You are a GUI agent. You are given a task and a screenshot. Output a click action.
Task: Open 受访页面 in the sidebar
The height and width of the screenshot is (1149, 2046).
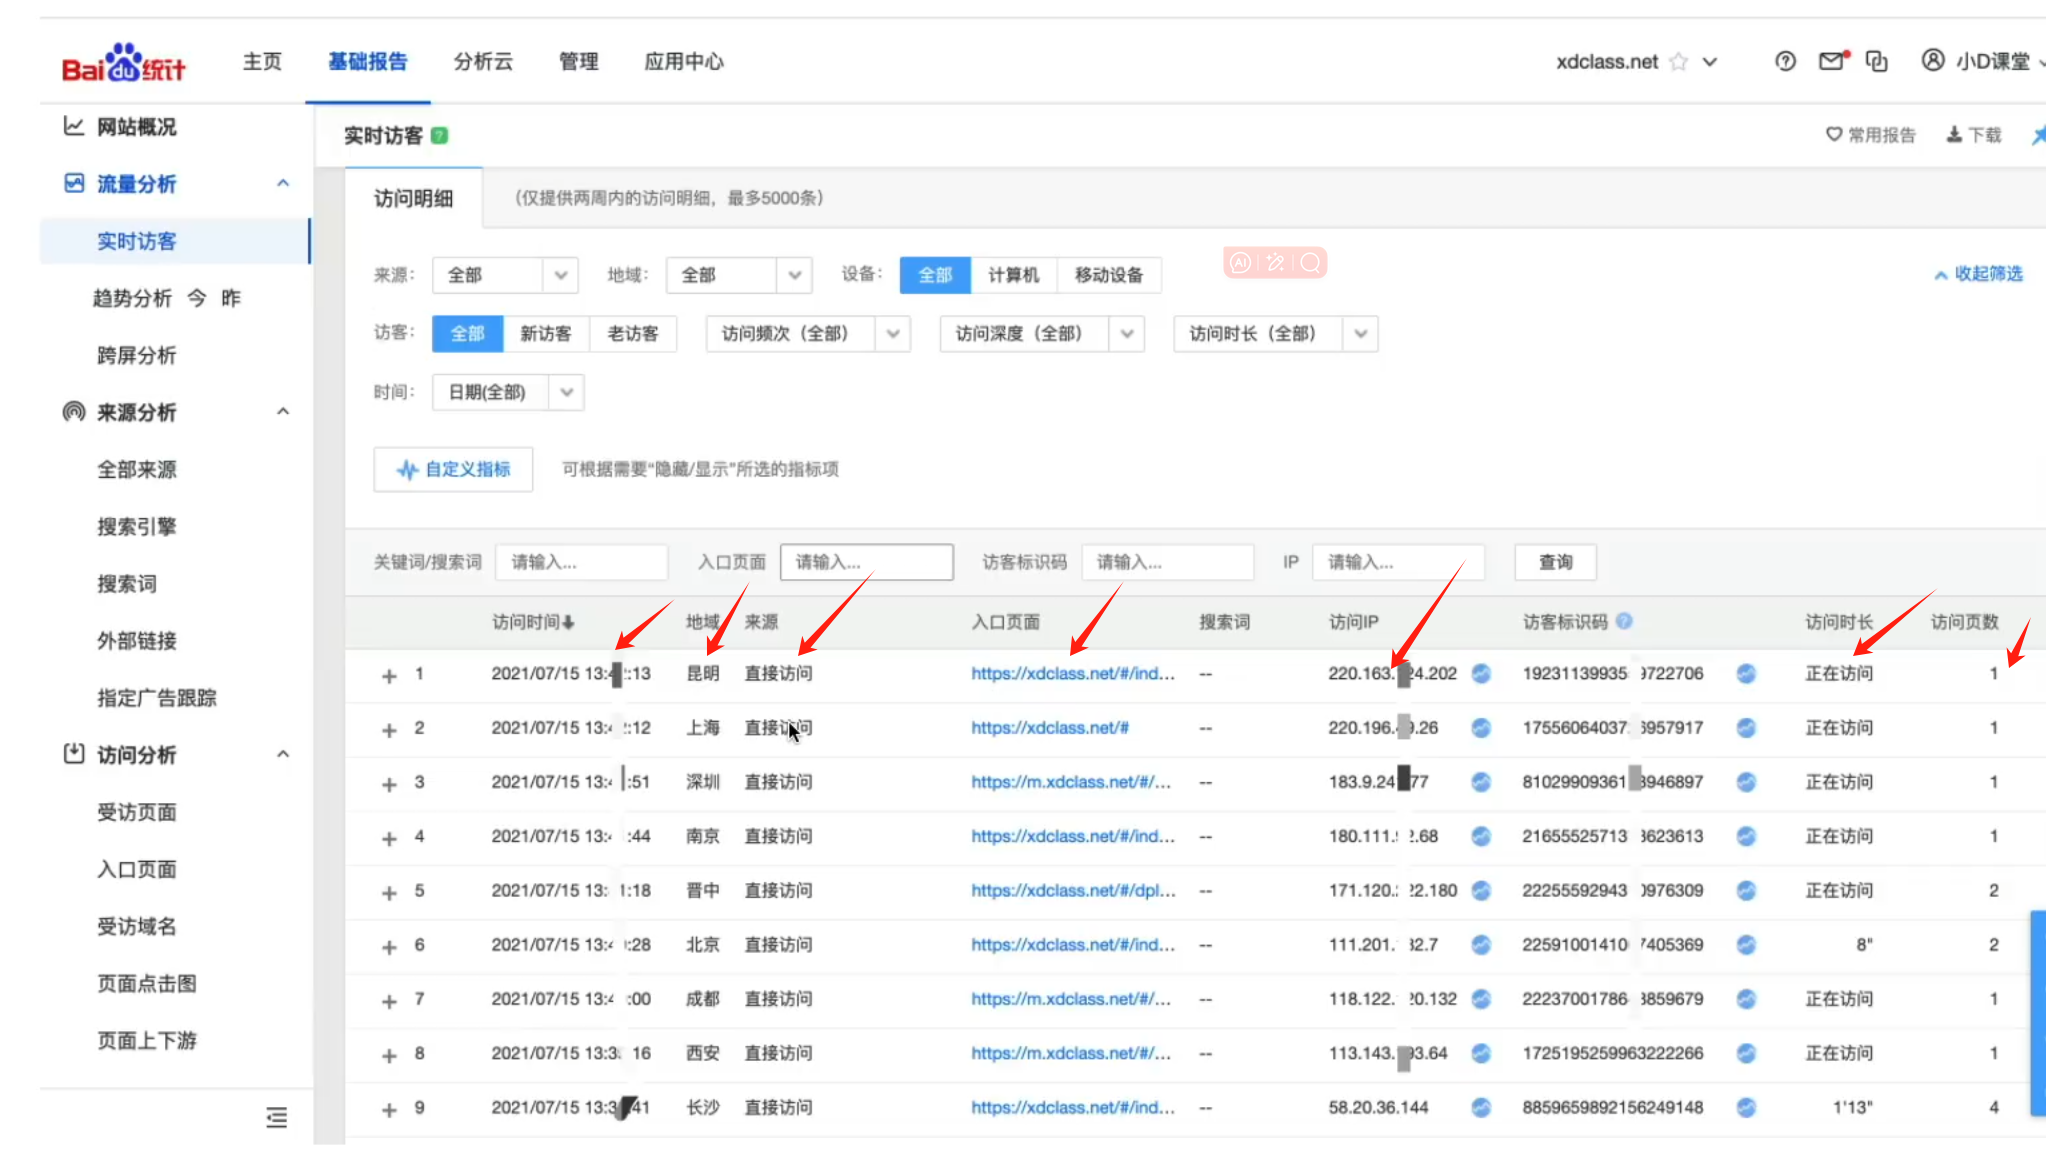pyautogui.click(x=137, y=812)
